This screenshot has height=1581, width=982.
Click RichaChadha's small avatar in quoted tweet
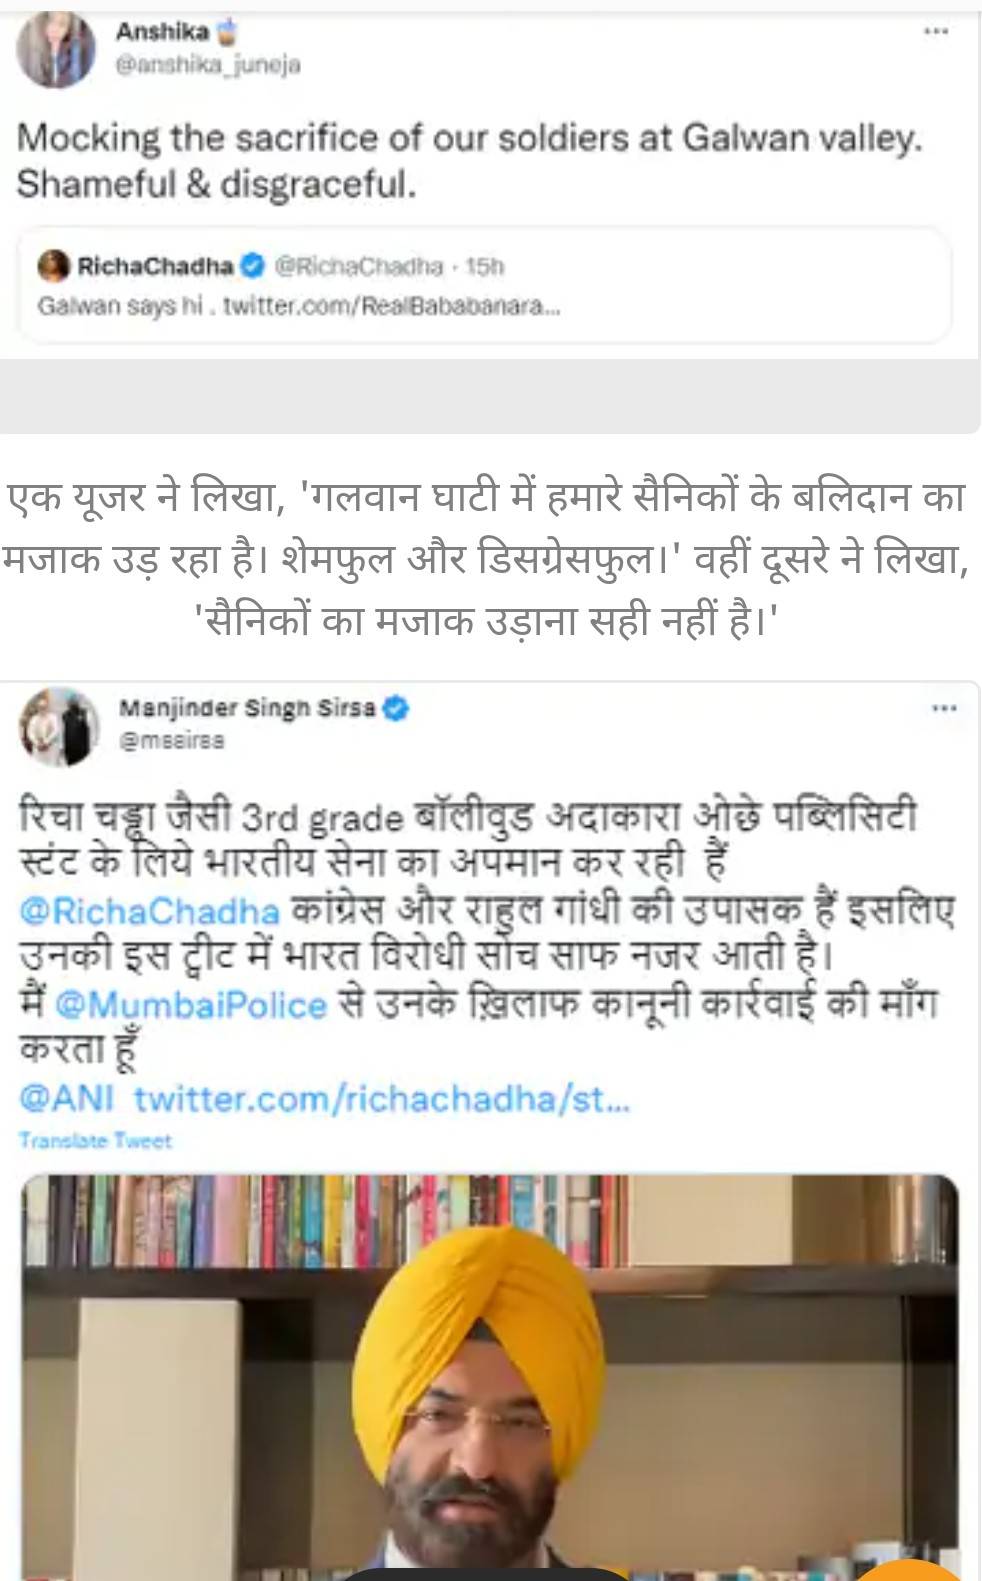(x=53, y=266)
